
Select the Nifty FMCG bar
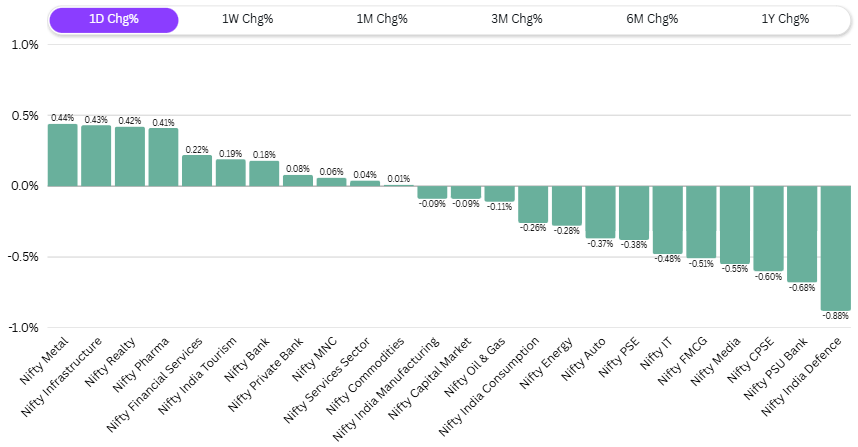click(x=701, y=222)
